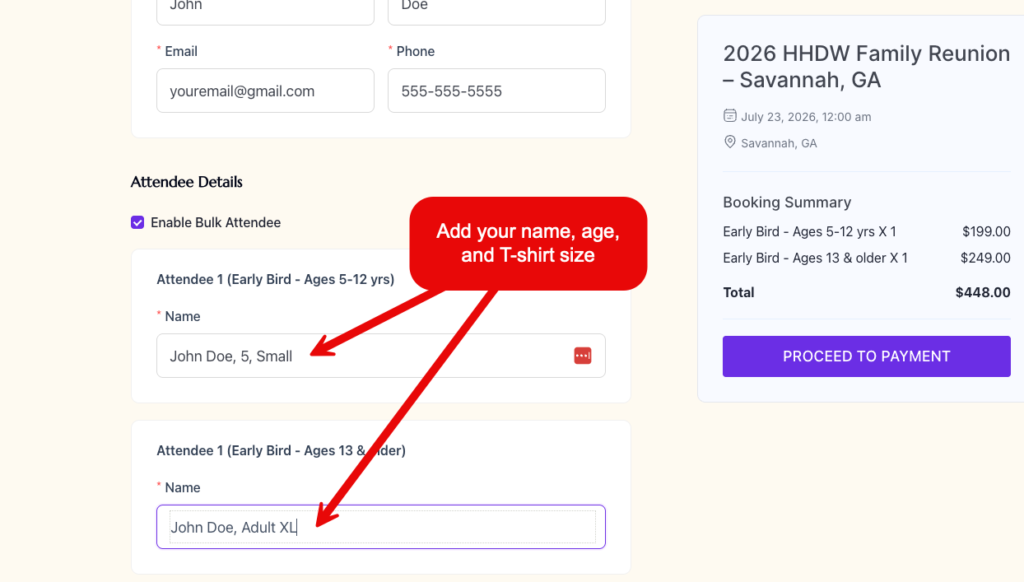This screenshot has height=582, width=1024.
Task: Click the $448.00 total amount
Action: point(982,293)
